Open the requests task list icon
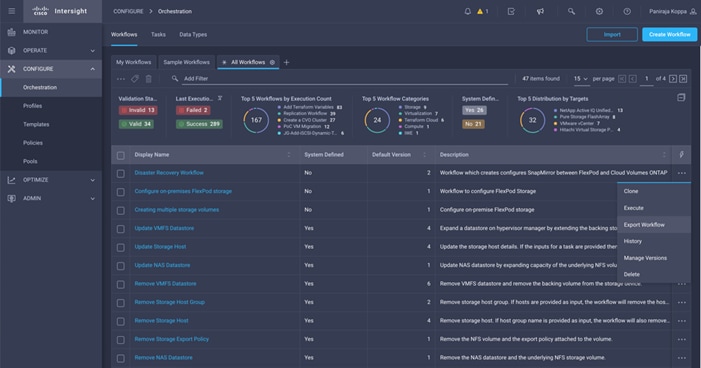This screenshot has width=701, height=368. (511, 12)
